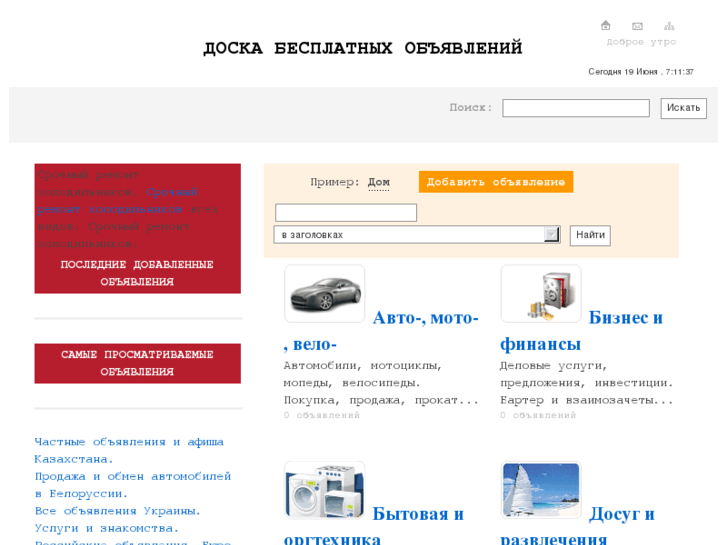The height and width of the screenshot is (545, 727).
Task: Open the washing machine appliances thumbnail
Action: click(325, 490)
